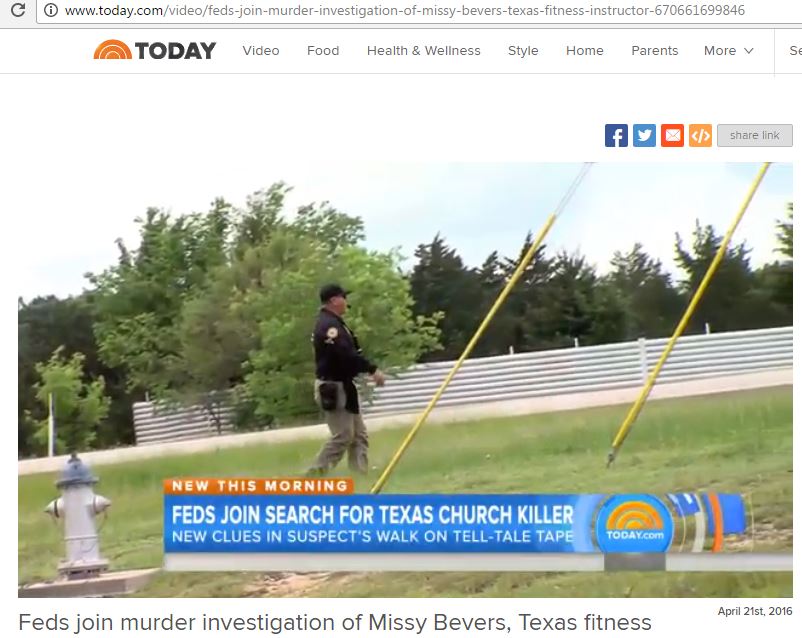The image size is (802, 638).
Task: Copy the share link button
Action: click(754, 136)
